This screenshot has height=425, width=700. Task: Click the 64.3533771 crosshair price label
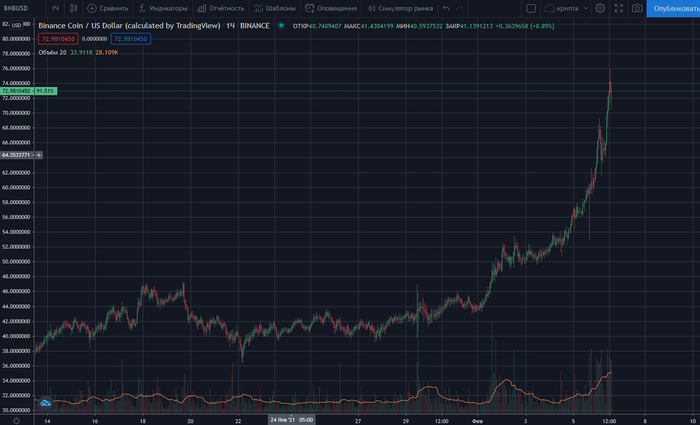pos(16,155)
